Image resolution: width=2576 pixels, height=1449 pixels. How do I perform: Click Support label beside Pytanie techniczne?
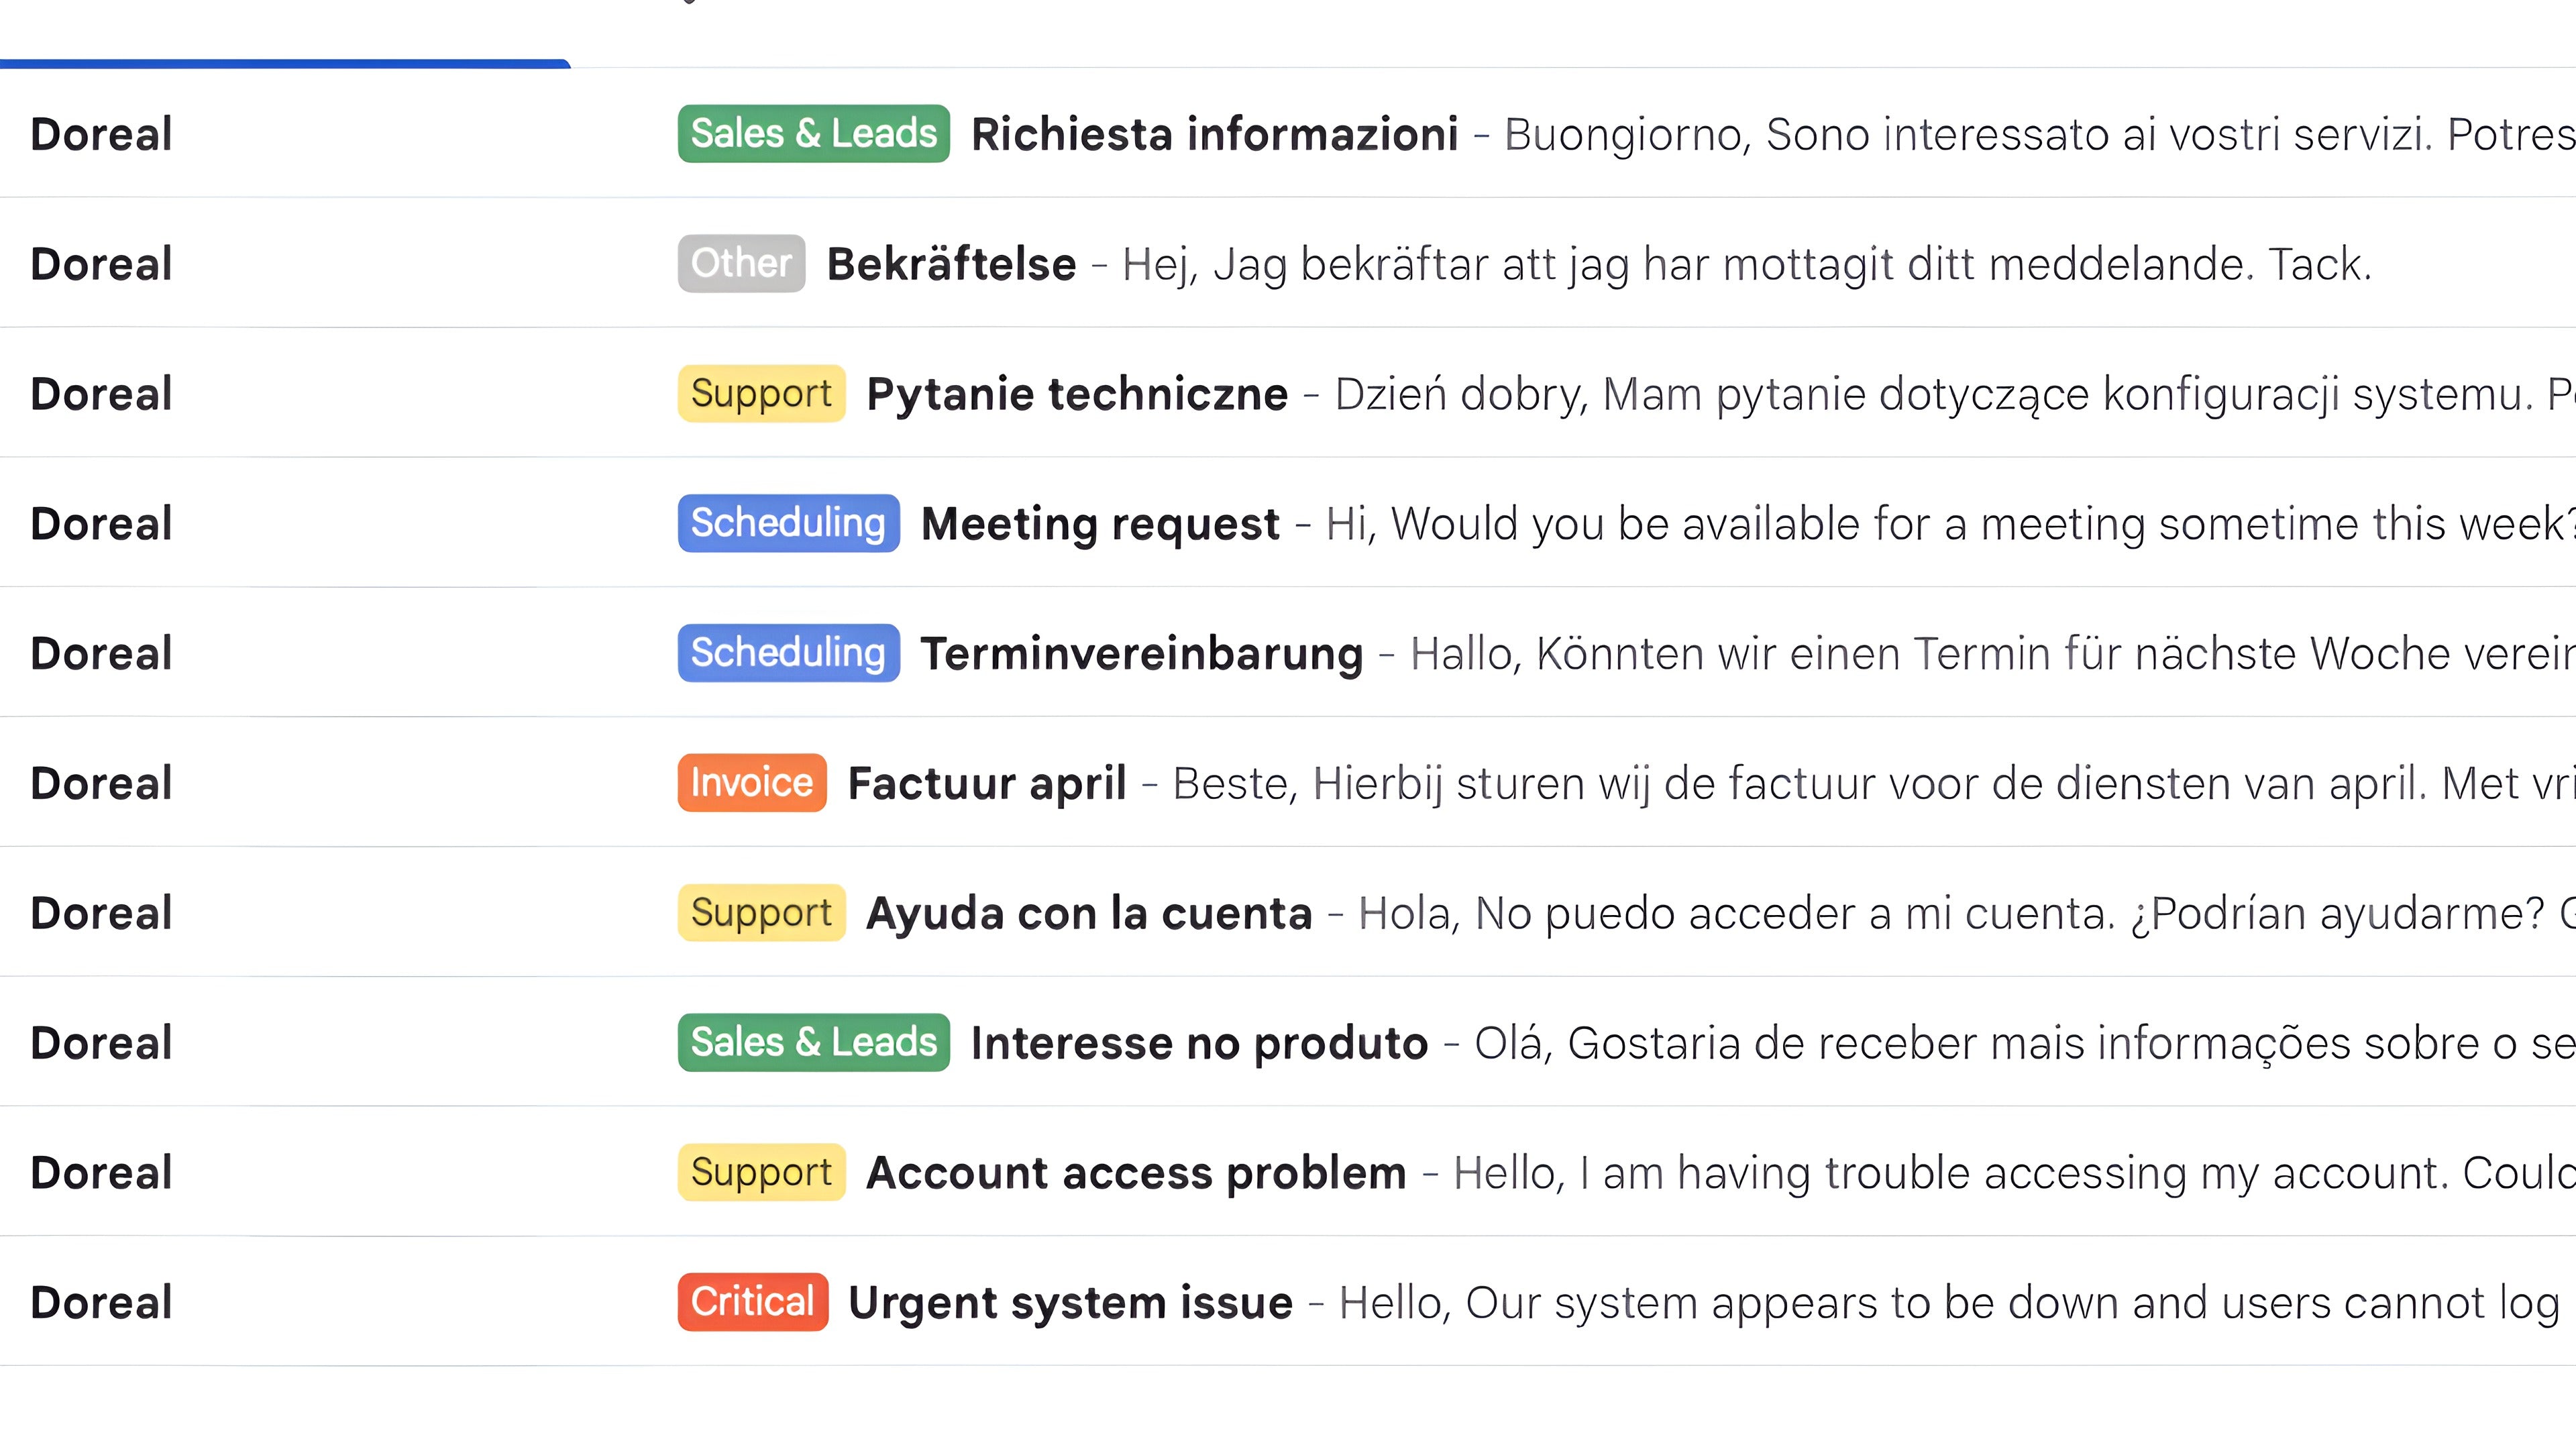pos(761,394)
